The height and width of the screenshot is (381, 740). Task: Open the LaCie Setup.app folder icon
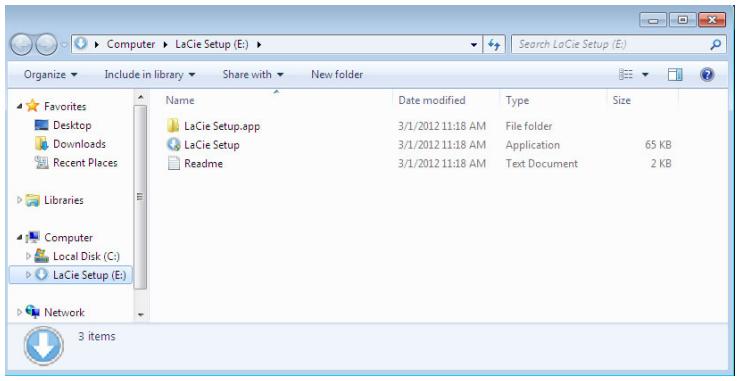[173, 126]
